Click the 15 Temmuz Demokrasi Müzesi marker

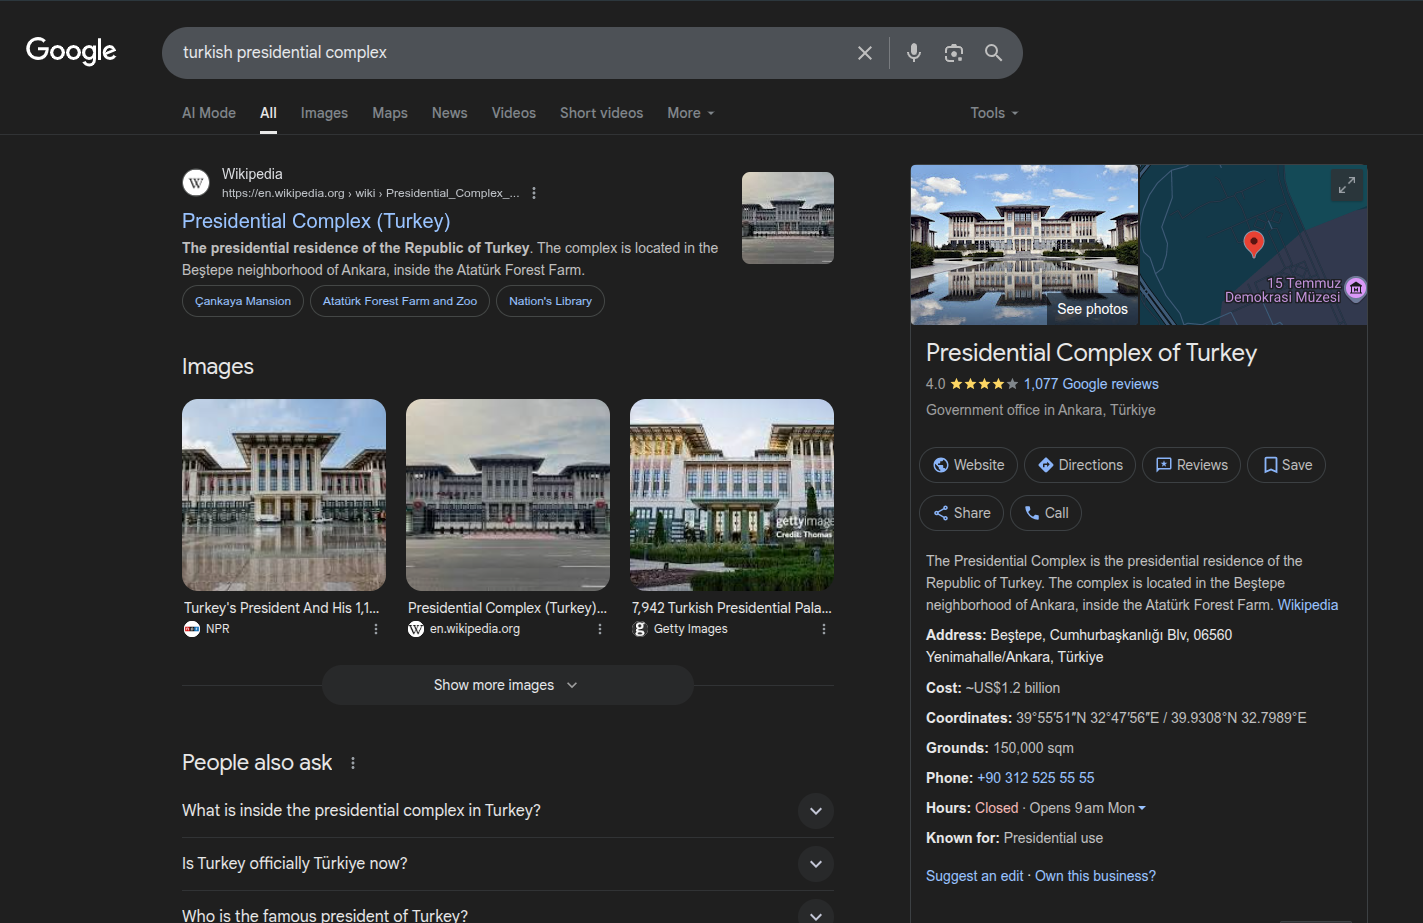(x=1356, y=289)
